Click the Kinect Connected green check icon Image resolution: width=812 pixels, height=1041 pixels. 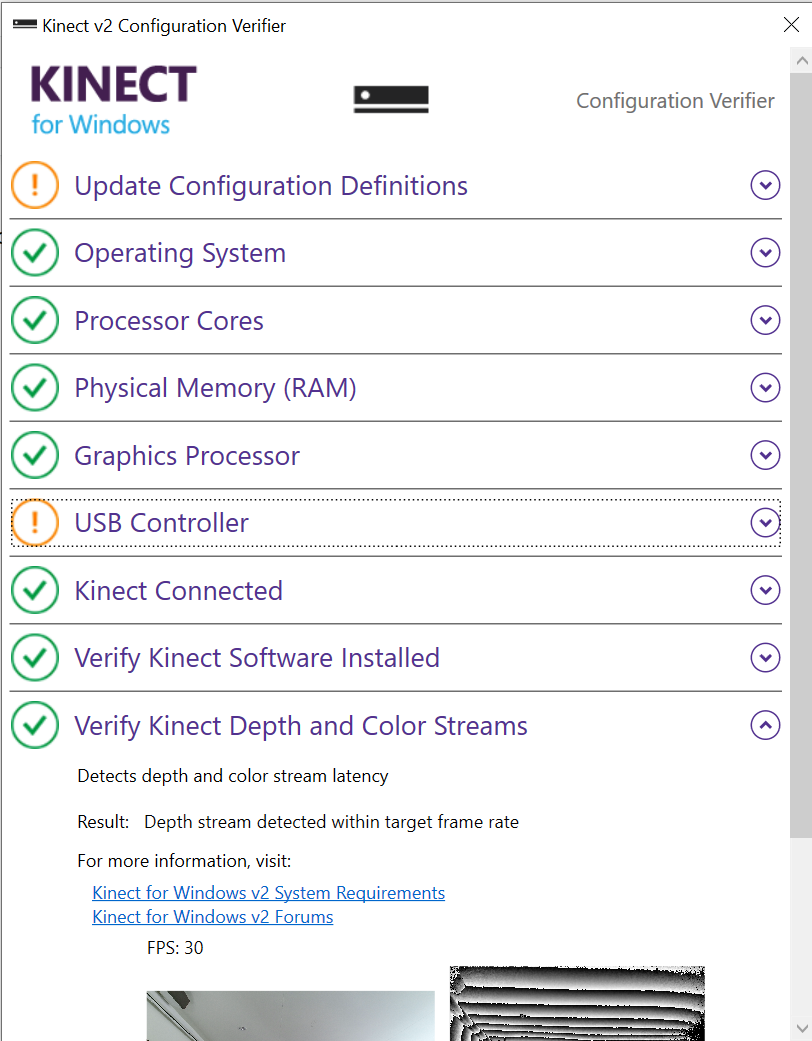click(35, 590)
